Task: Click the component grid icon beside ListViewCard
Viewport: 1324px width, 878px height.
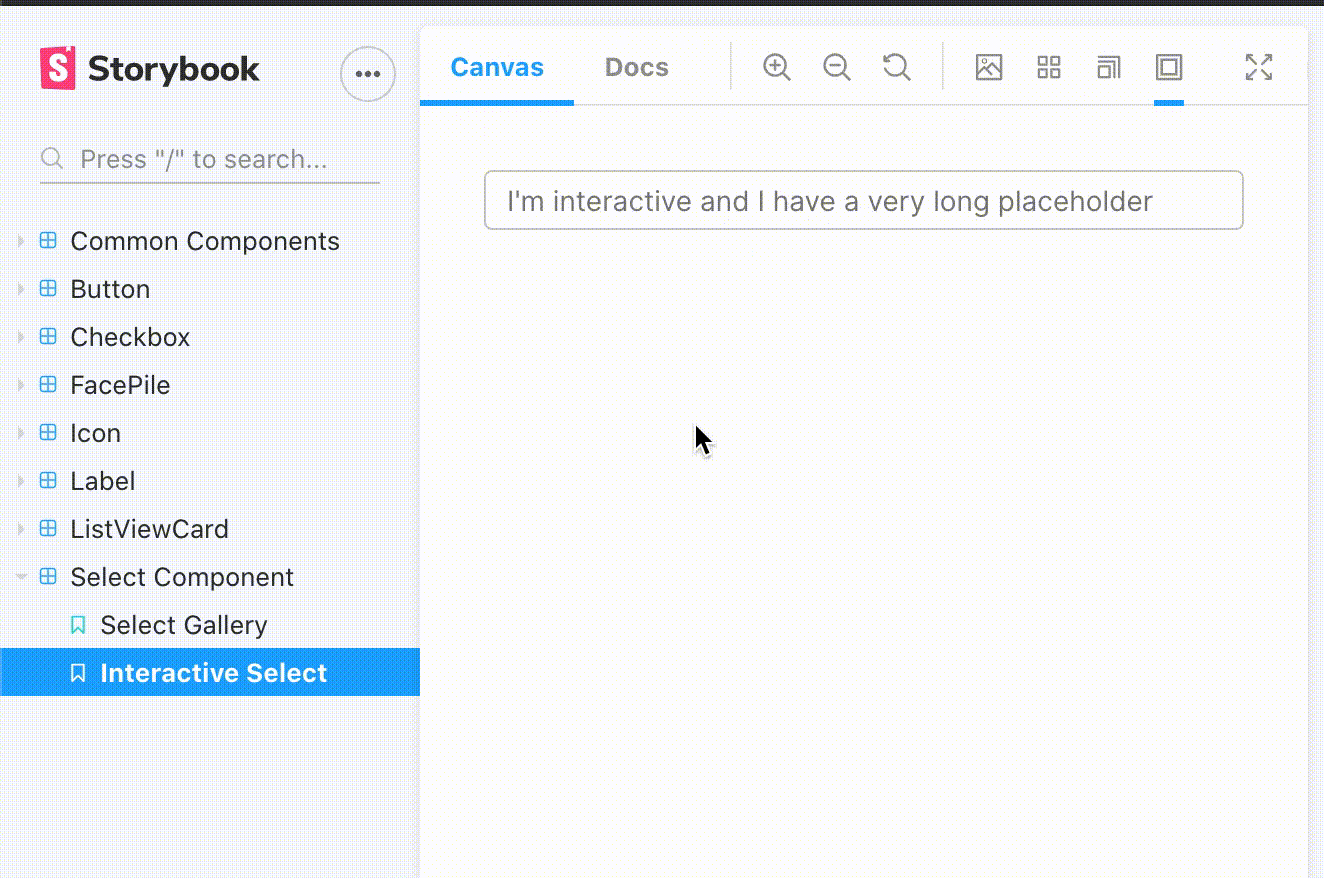Action: tap(48, 529)
